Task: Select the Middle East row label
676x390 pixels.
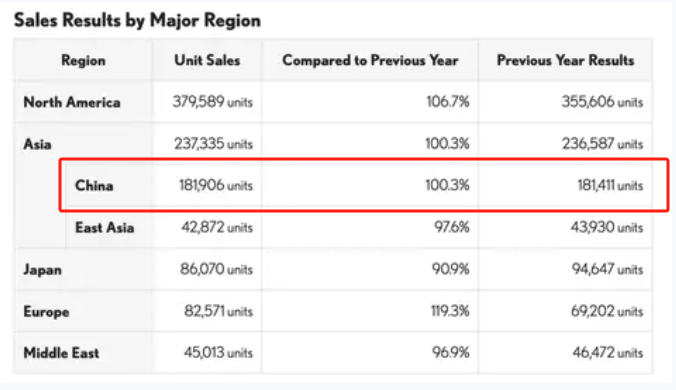Action: [x=61, y=353]
